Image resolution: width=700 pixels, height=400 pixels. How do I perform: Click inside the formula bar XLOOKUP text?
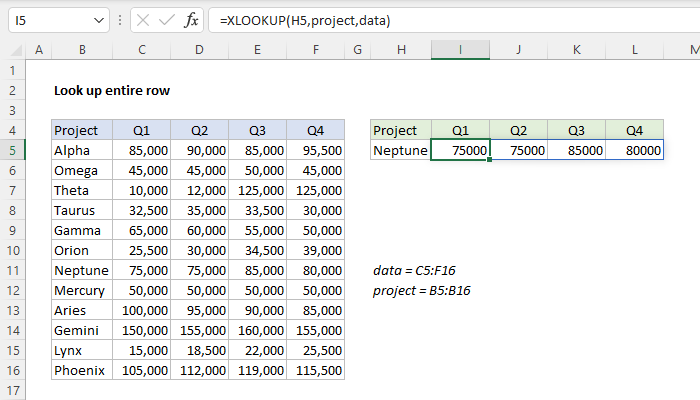(305, 21)
